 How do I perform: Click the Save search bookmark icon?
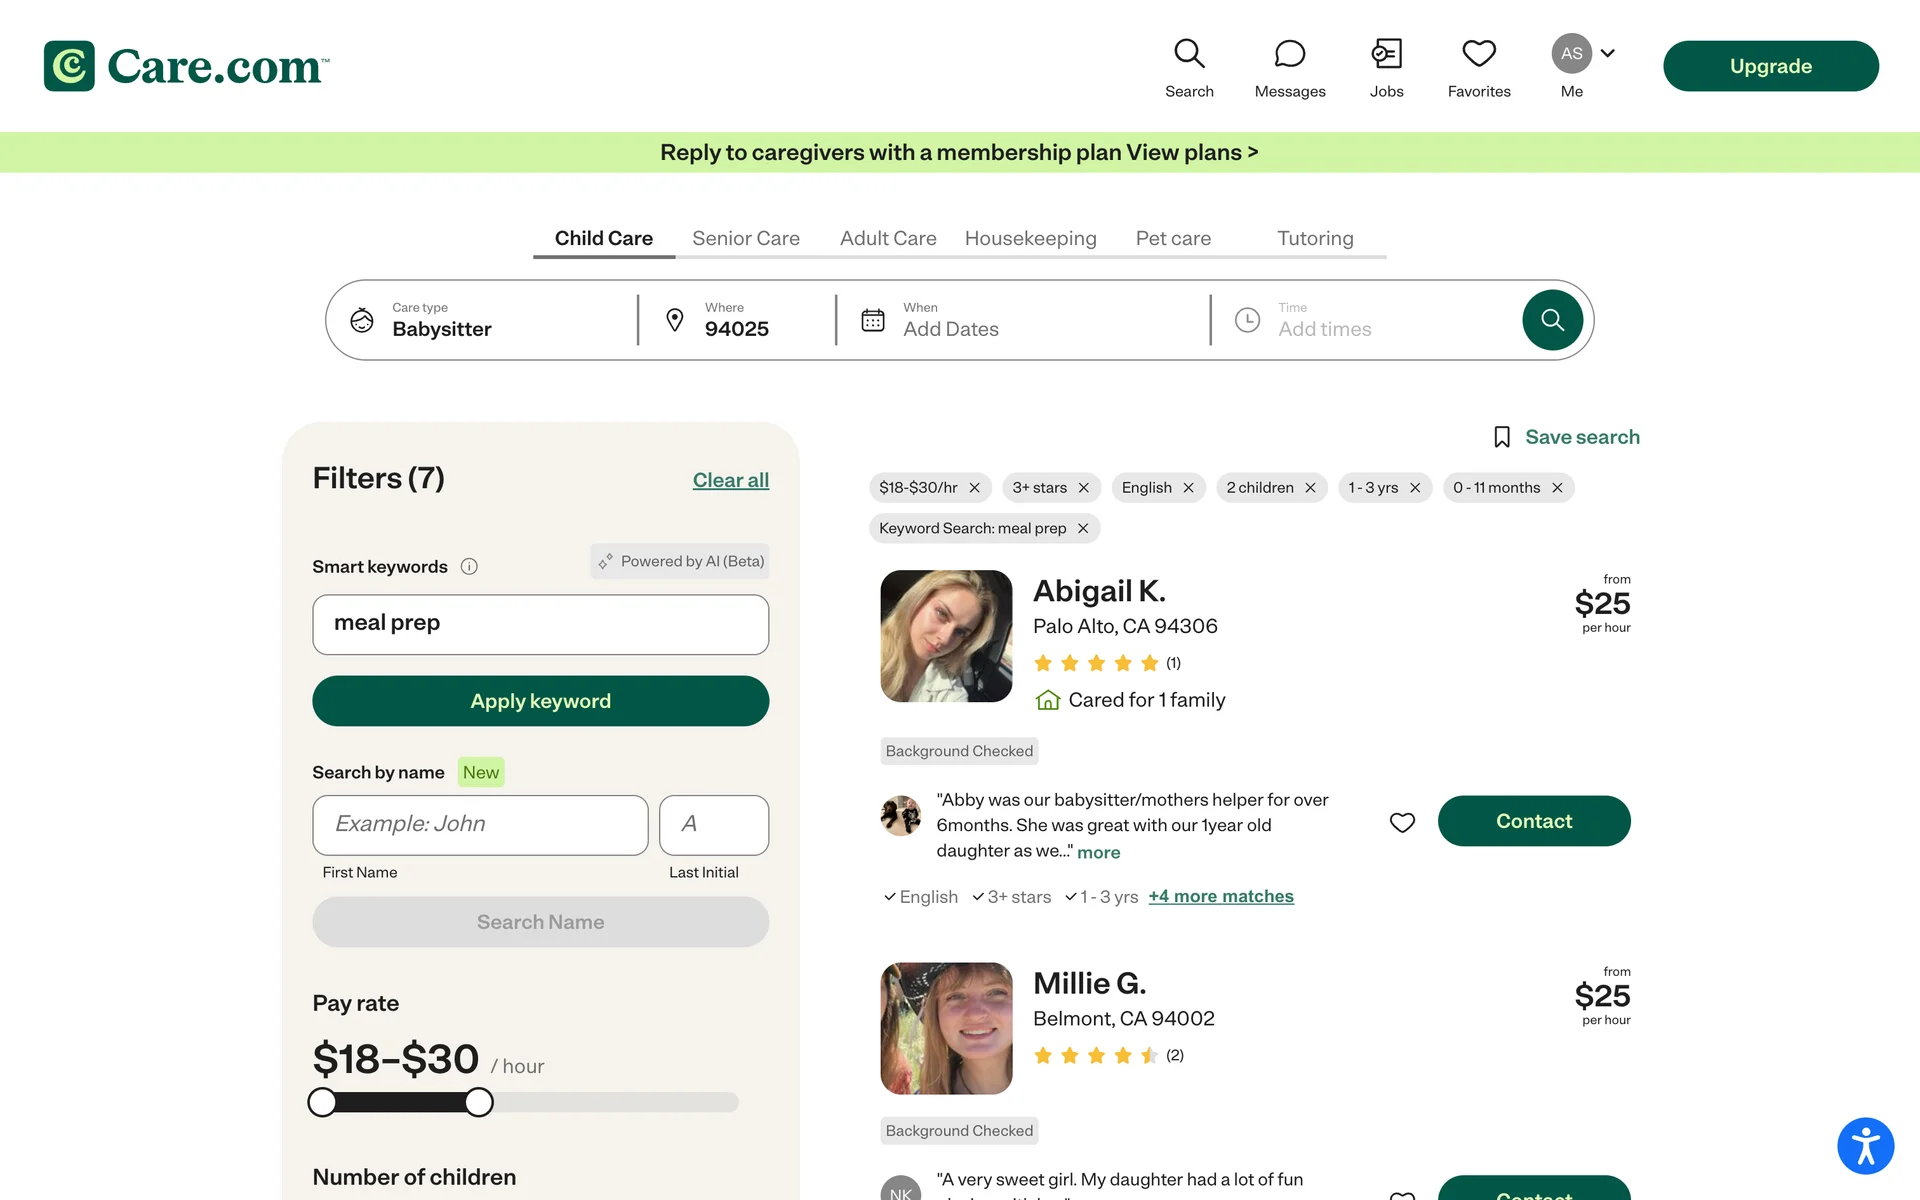click(x=1501, y=437)
